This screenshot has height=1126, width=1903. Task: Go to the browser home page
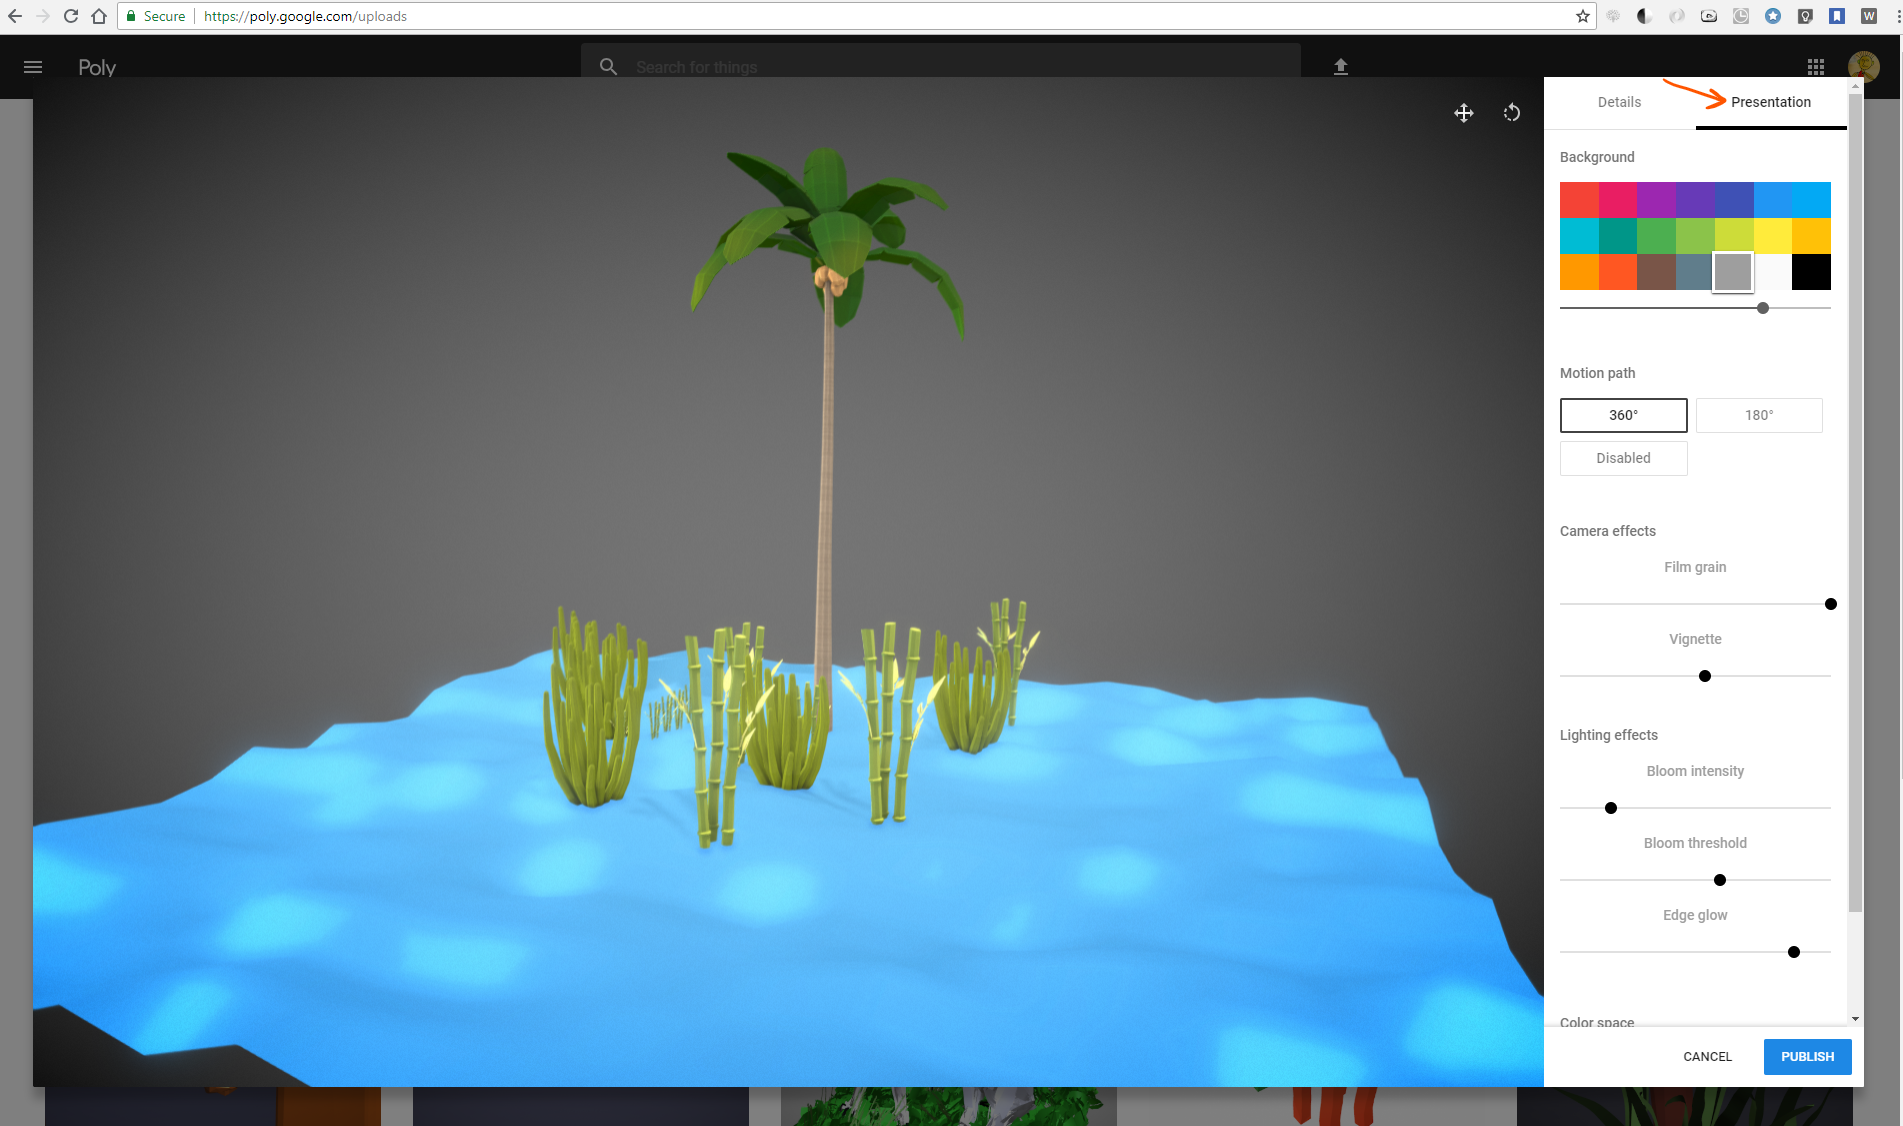click(98, 16)
